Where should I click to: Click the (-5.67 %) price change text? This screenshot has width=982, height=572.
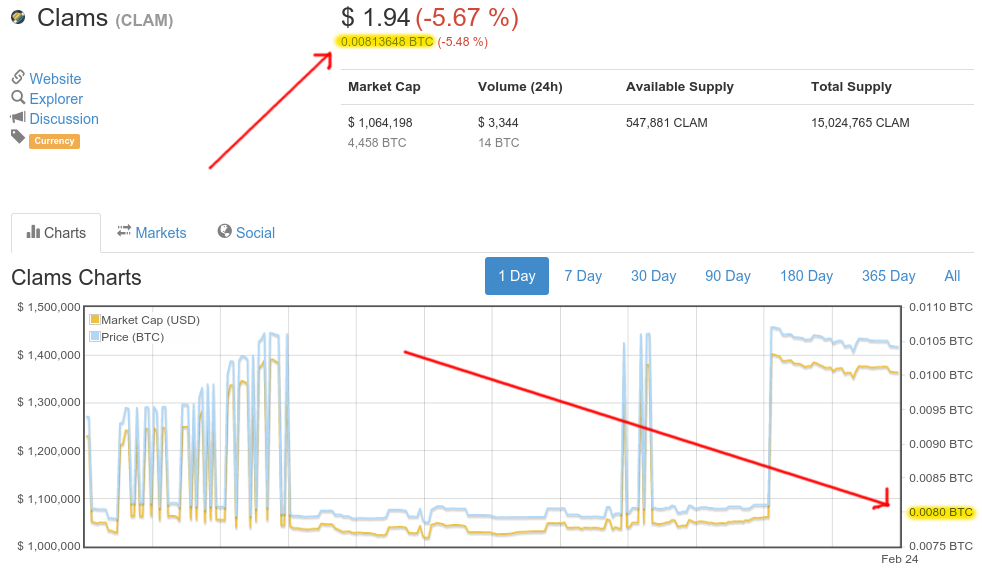467,18
